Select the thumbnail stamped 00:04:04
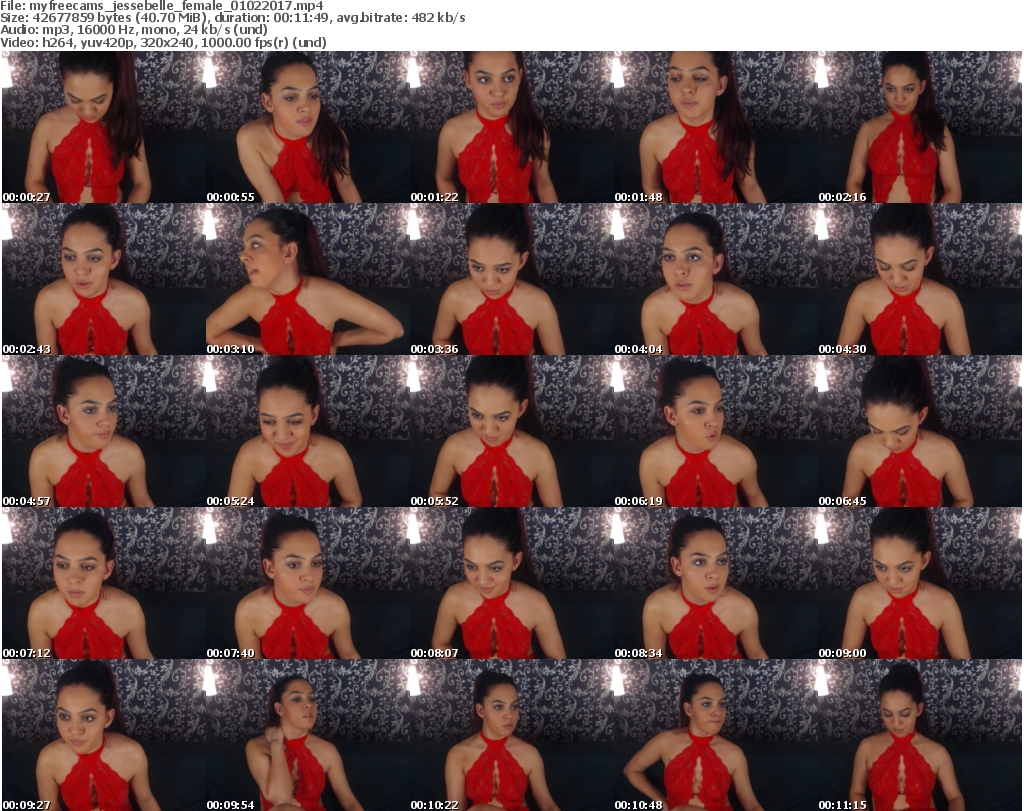This screenshot has width=1024, height=811. [x=716, y=279]
